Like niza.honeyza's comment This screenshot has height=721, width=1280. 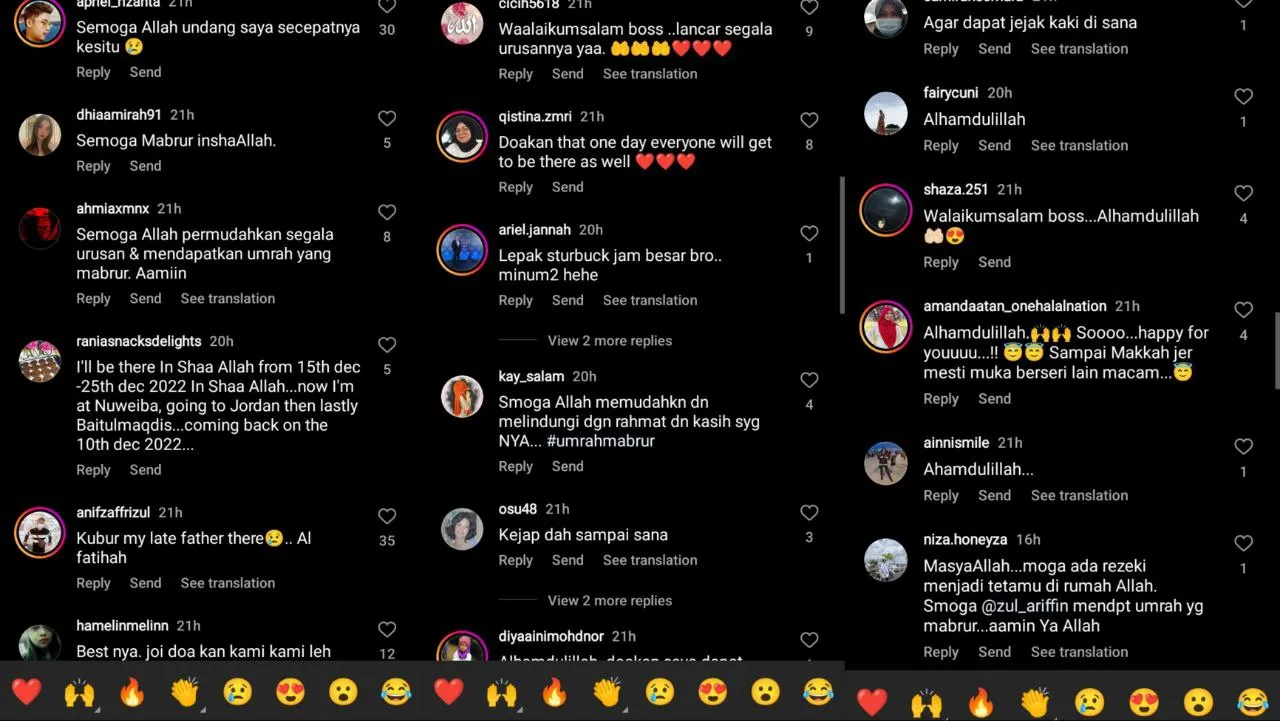point(1243,544)
